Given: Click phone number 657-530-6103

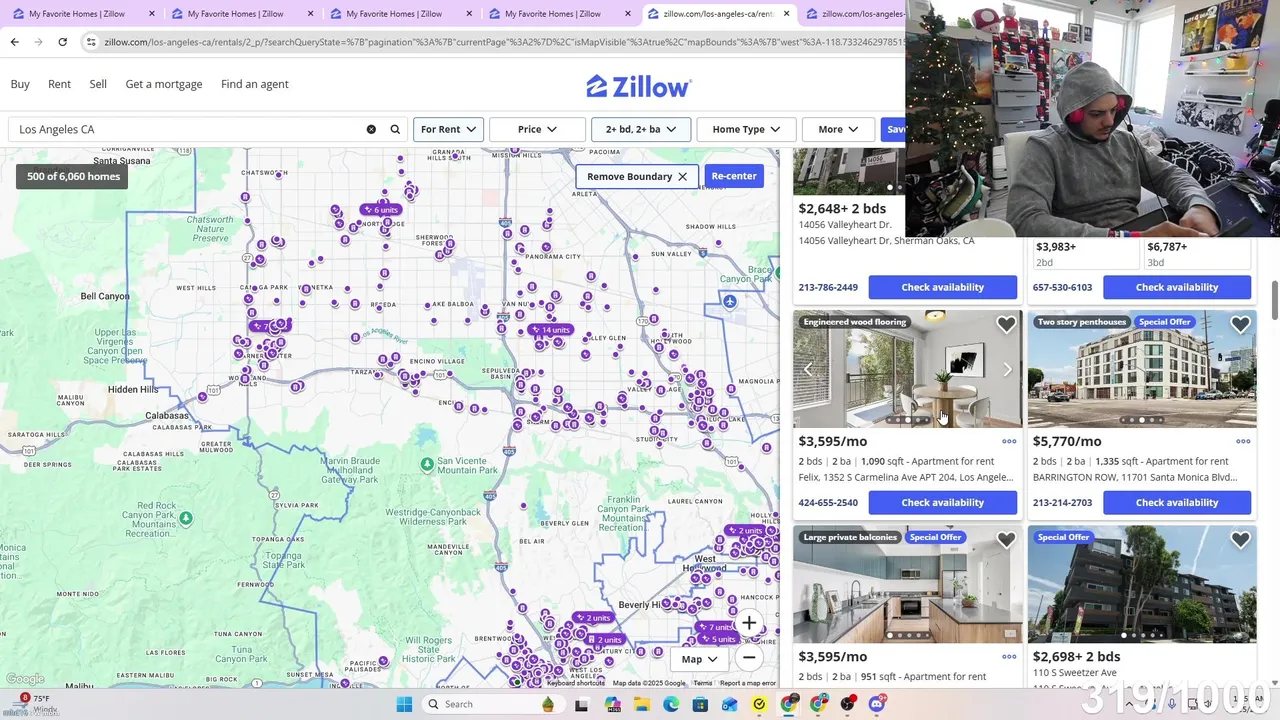Looking at the screenshot, I should pyautogui.click(x=1062, y=287).
